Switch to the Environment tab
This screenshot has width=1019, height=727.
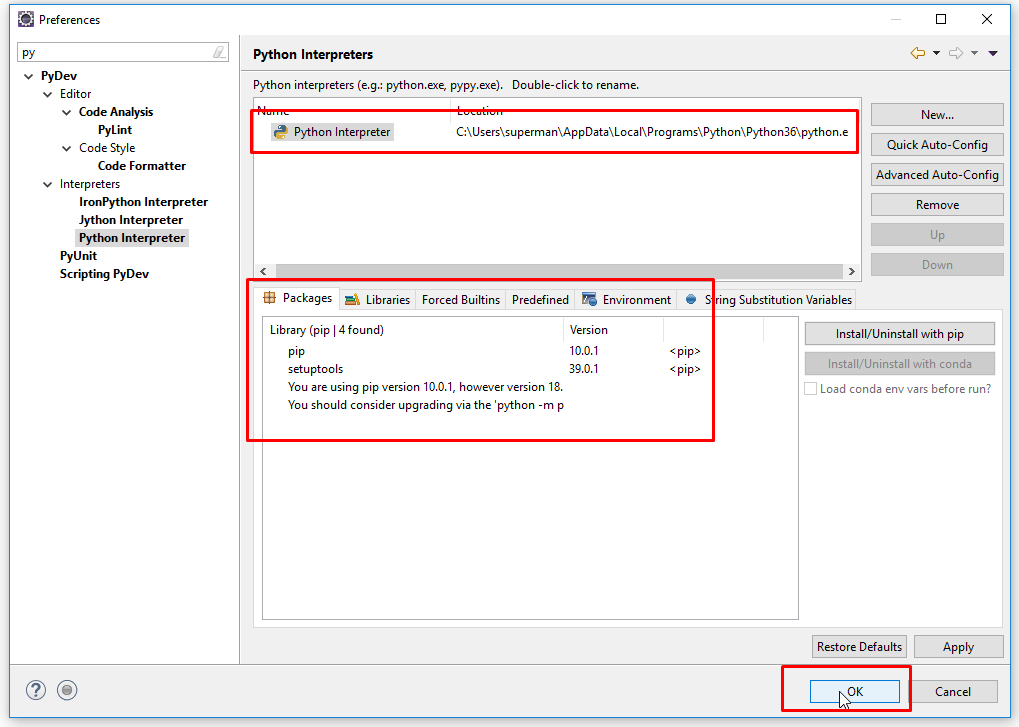pyautogui.click(x=627, y=299)
